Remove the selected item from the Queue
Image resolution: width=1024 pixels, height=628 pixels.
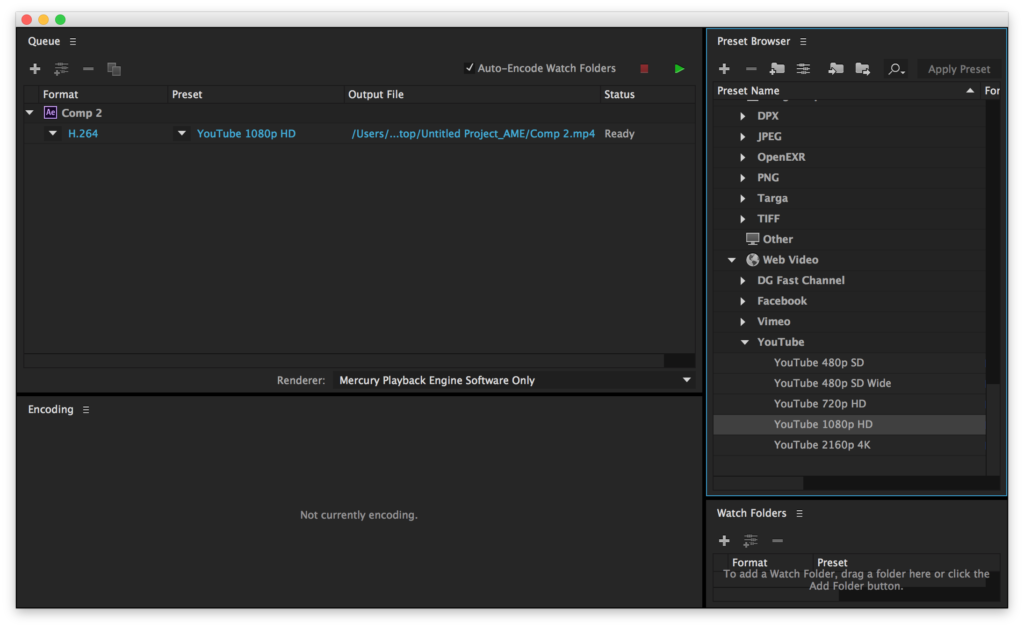click(88, 69)
